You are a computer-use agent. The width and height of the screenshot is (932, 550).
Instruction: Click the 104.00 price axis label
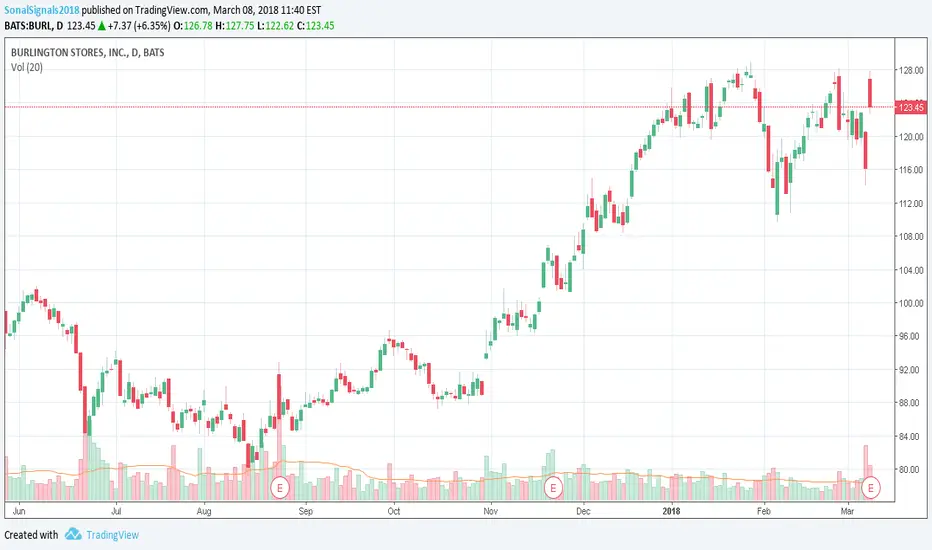(x=911, y=270)
